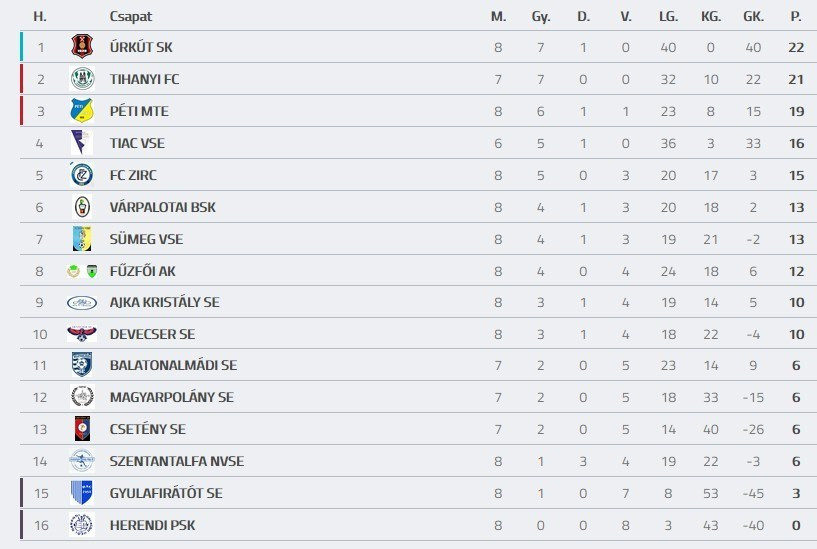Click the Sümeg VSE team logo
817x549 pixels.
point(82,239)
